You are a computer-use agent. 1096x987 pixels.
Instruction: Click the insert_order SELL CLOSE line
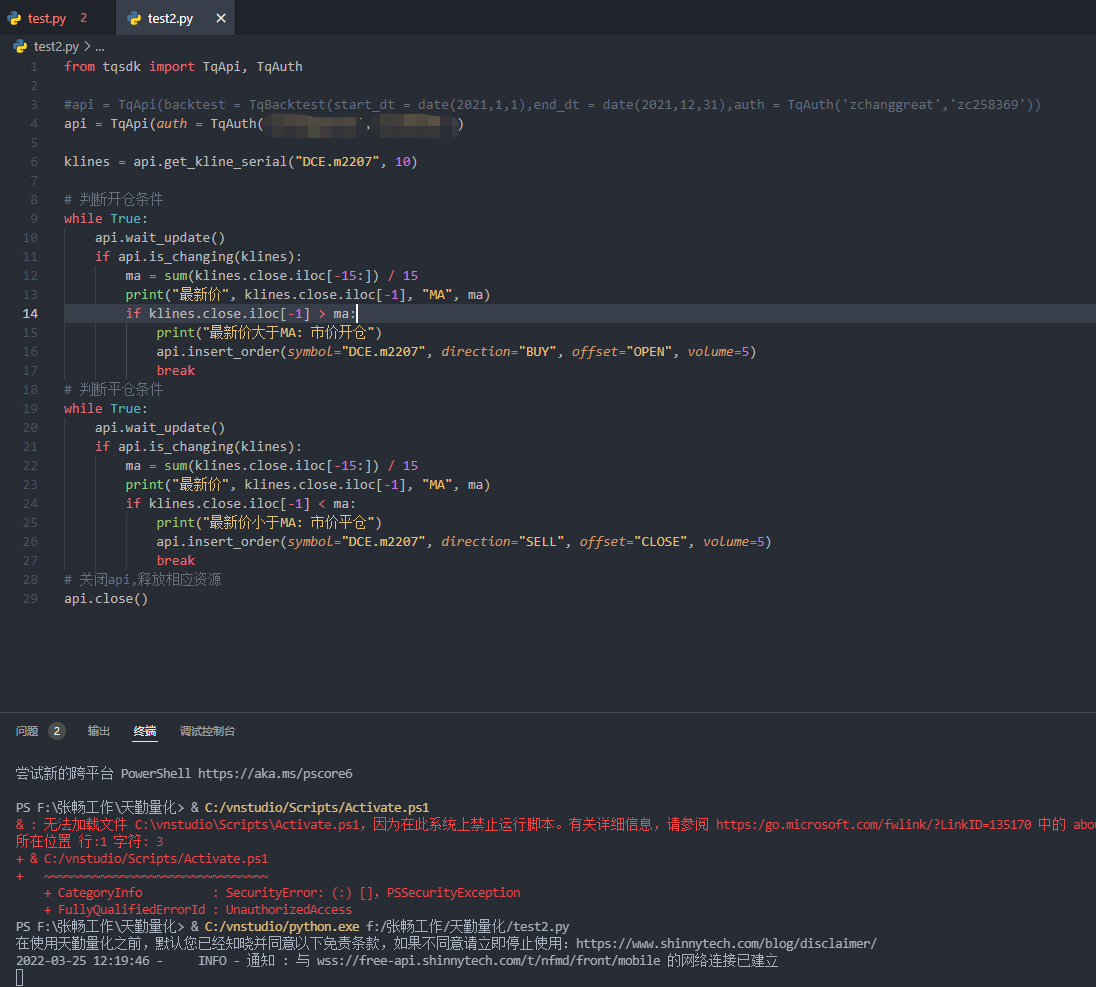(x=464, y=542)
